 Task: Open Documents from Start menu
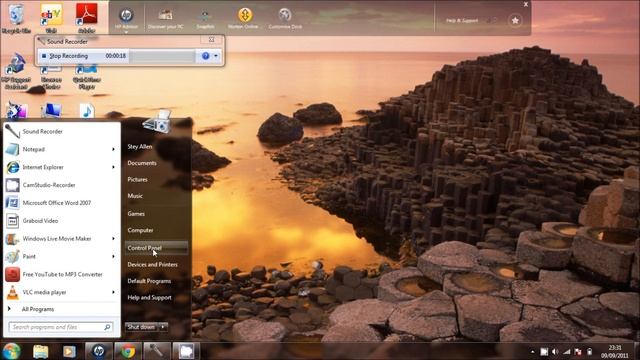142,163
